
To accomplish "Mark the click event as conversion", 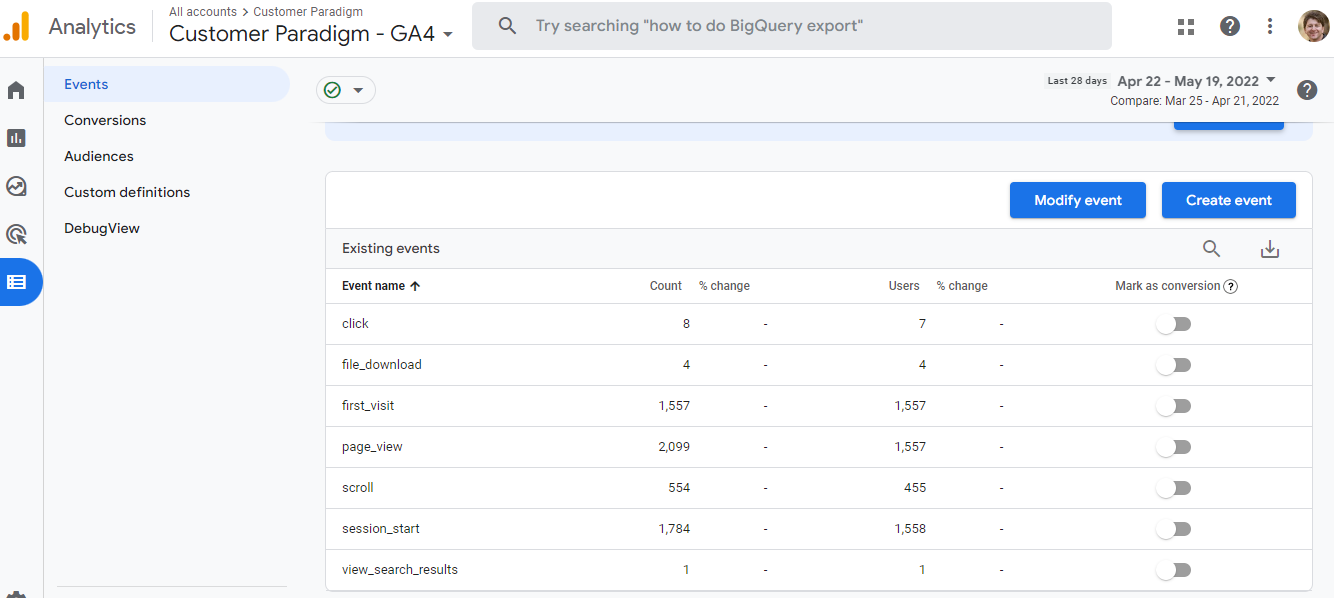I will click(1173, 324).
